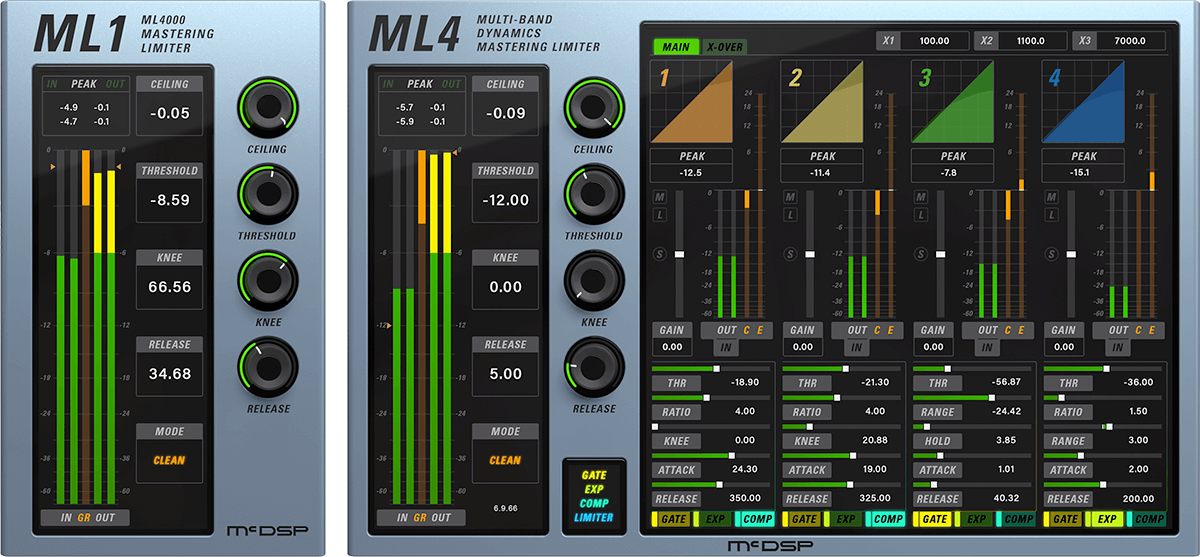1200x557 pixels.
Task: Click band 1 THR slider
Action: coord(712,368)
